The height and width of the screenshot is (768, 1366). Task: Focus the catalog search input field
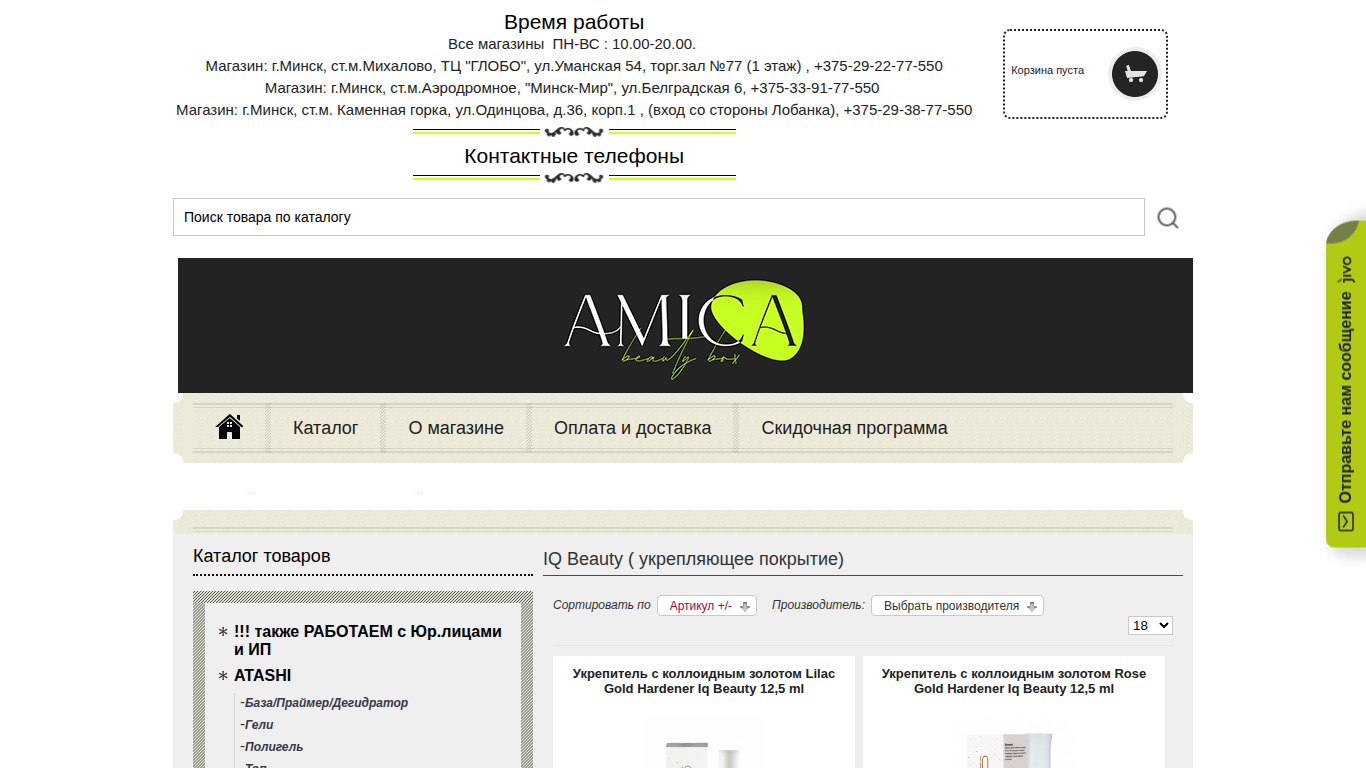(659, 217)
